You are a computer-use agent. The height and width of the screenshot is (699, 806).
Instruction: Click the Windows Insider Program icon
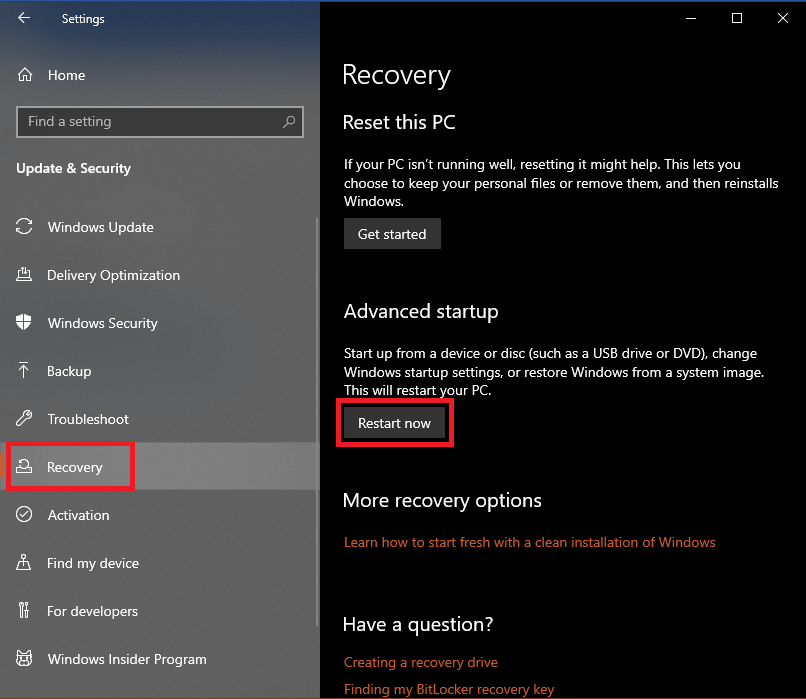[x=24, y=659]
